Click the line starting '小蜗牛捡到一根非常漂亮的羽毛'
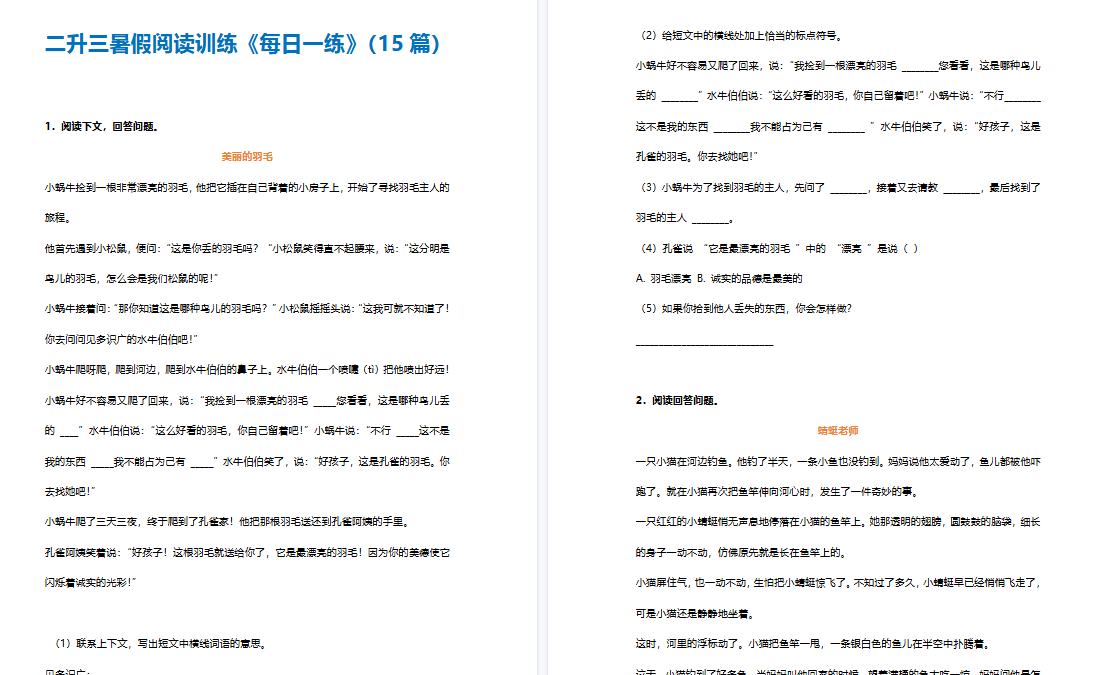Viewport: 1106px width, 675px height. coord(247,188)
